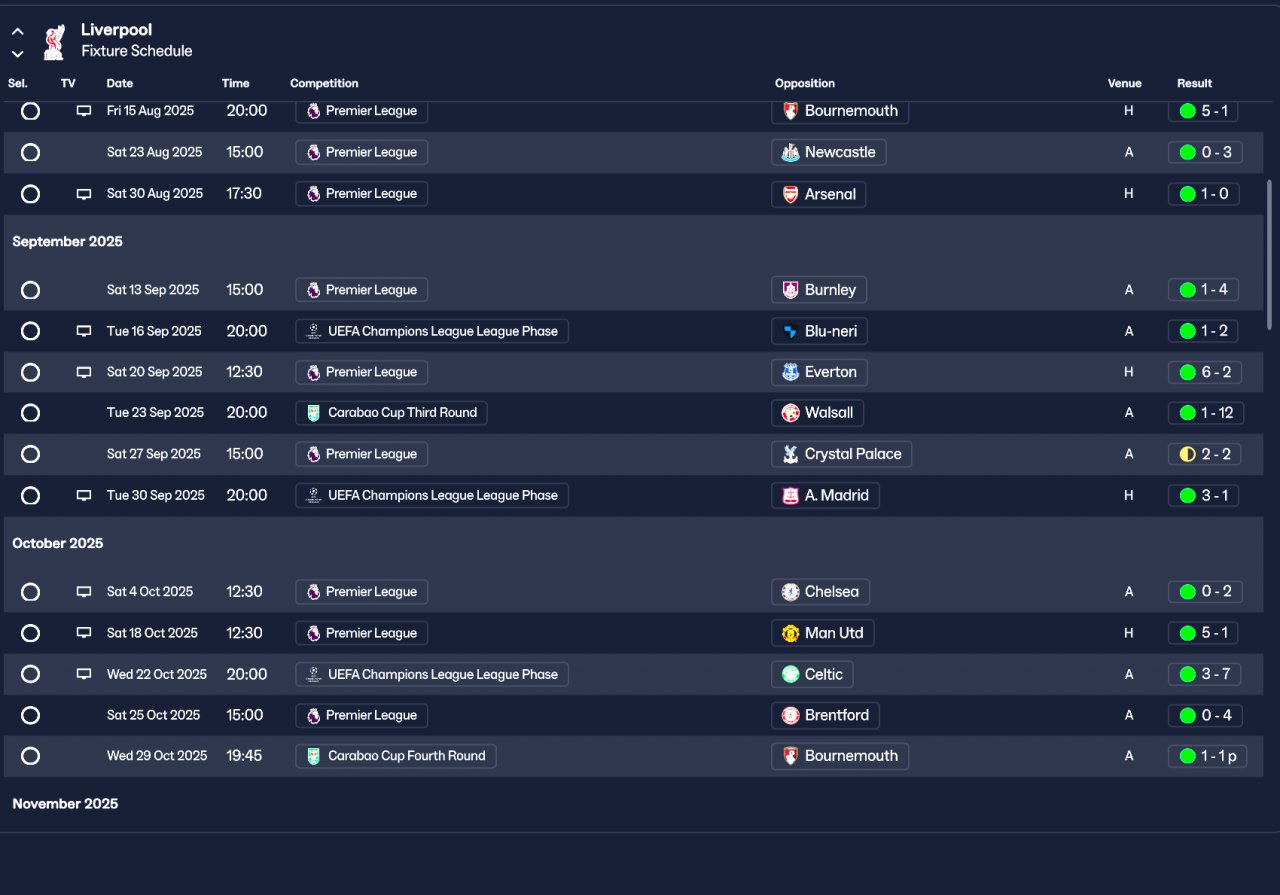Select the Man Utd fixture radio button
Viewport: 1280px width, 895px height.
[x=31, y=633]
